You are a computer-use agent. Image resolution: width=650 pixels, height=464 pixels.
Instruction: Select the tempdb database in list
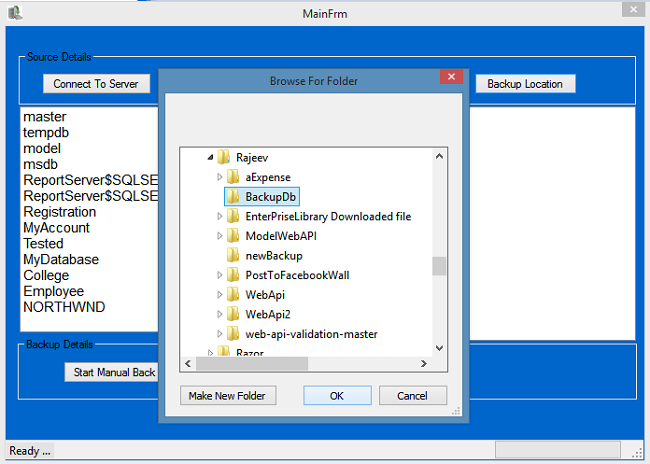point(46,132)
